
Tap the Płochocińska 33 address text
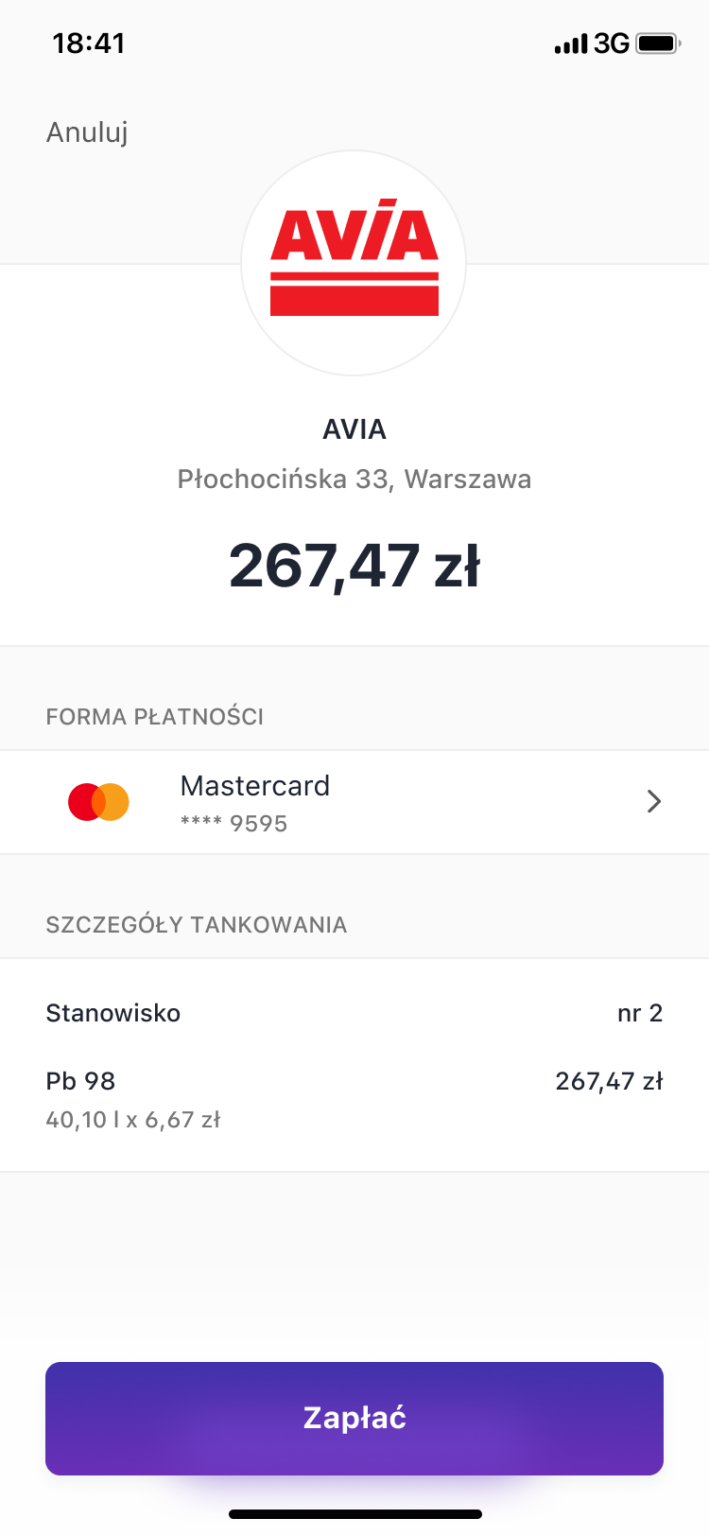pyautogui.click(x=354, y=480)
